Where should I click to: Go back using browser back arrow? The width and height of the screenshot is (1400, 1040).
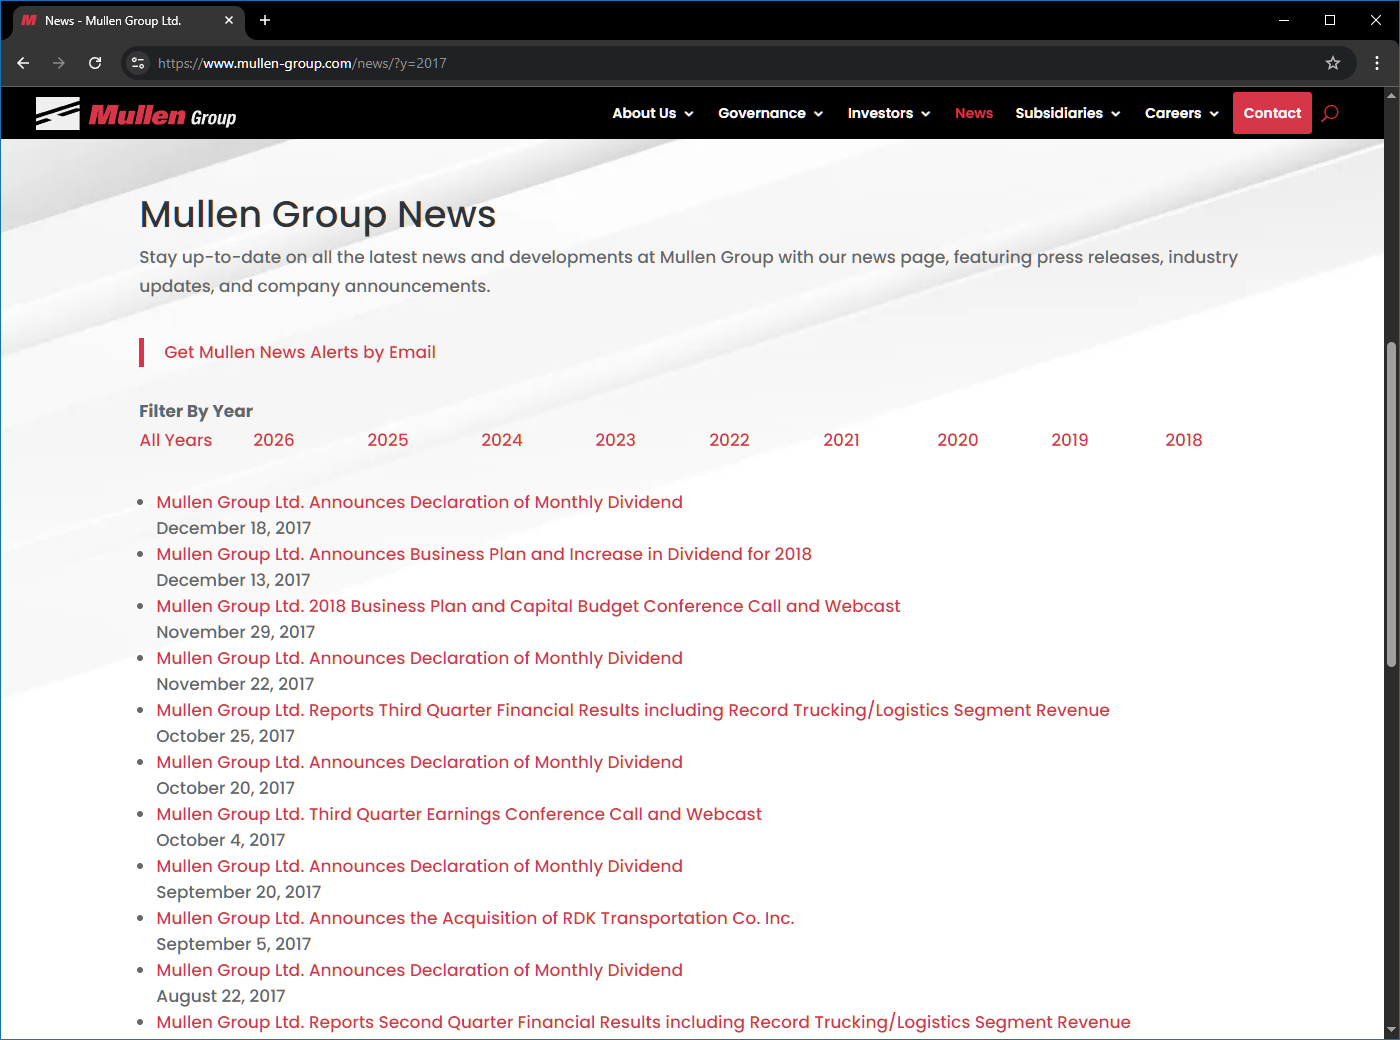coord(23,63)
